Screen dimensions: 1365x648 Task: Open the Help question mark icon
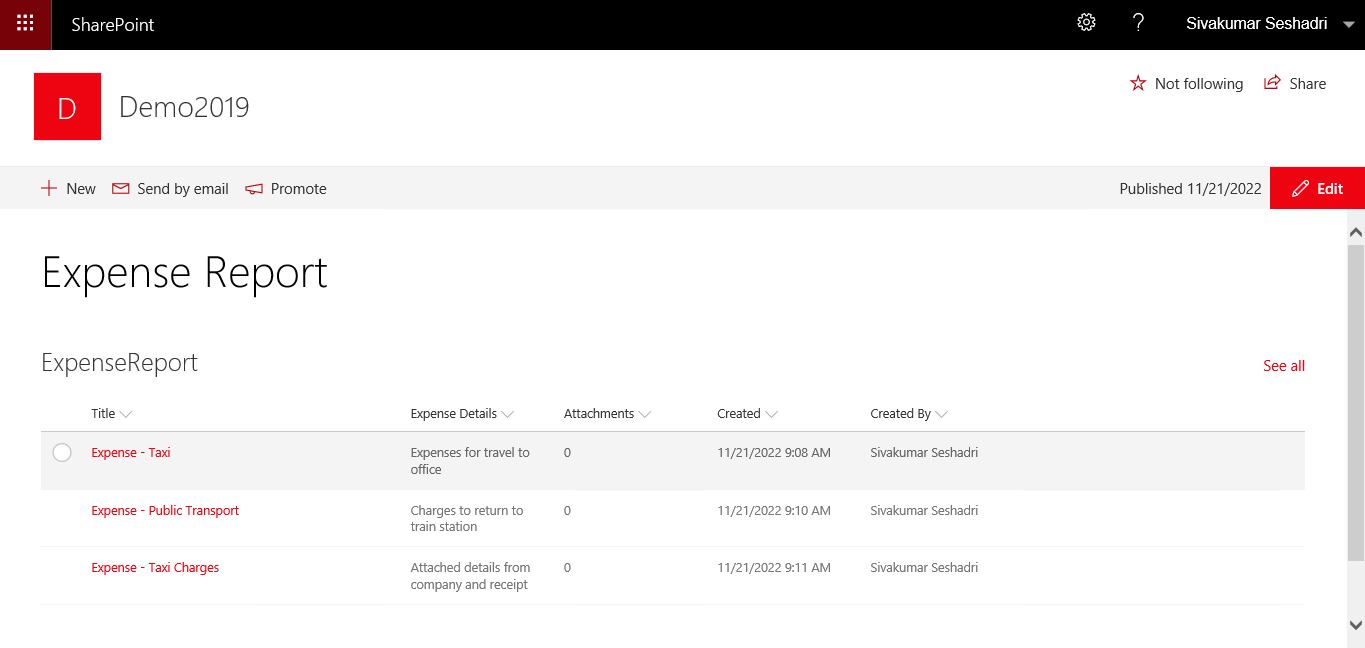(x=1139, y=22)
